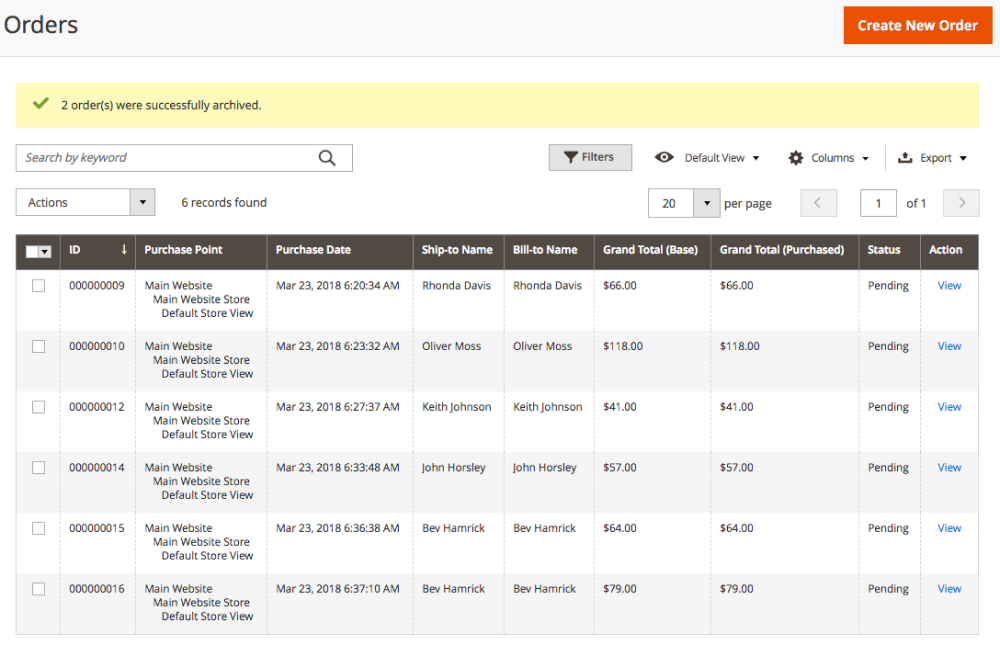
Task: Select checkbox for order 000000009
Action: pyautogui.click(x=39, y=286)
